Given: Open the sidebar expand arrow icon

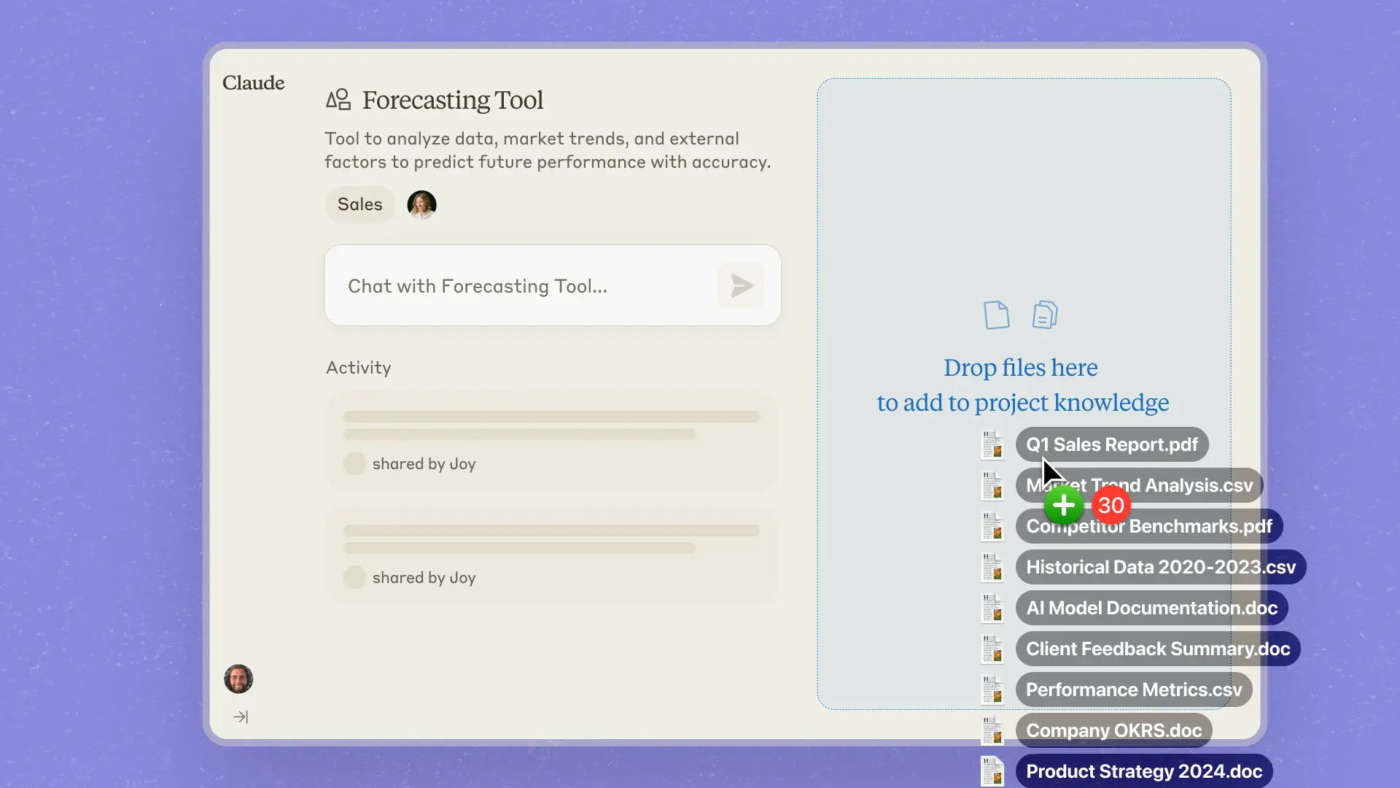Looking at the screenshot, I should 240,717.
